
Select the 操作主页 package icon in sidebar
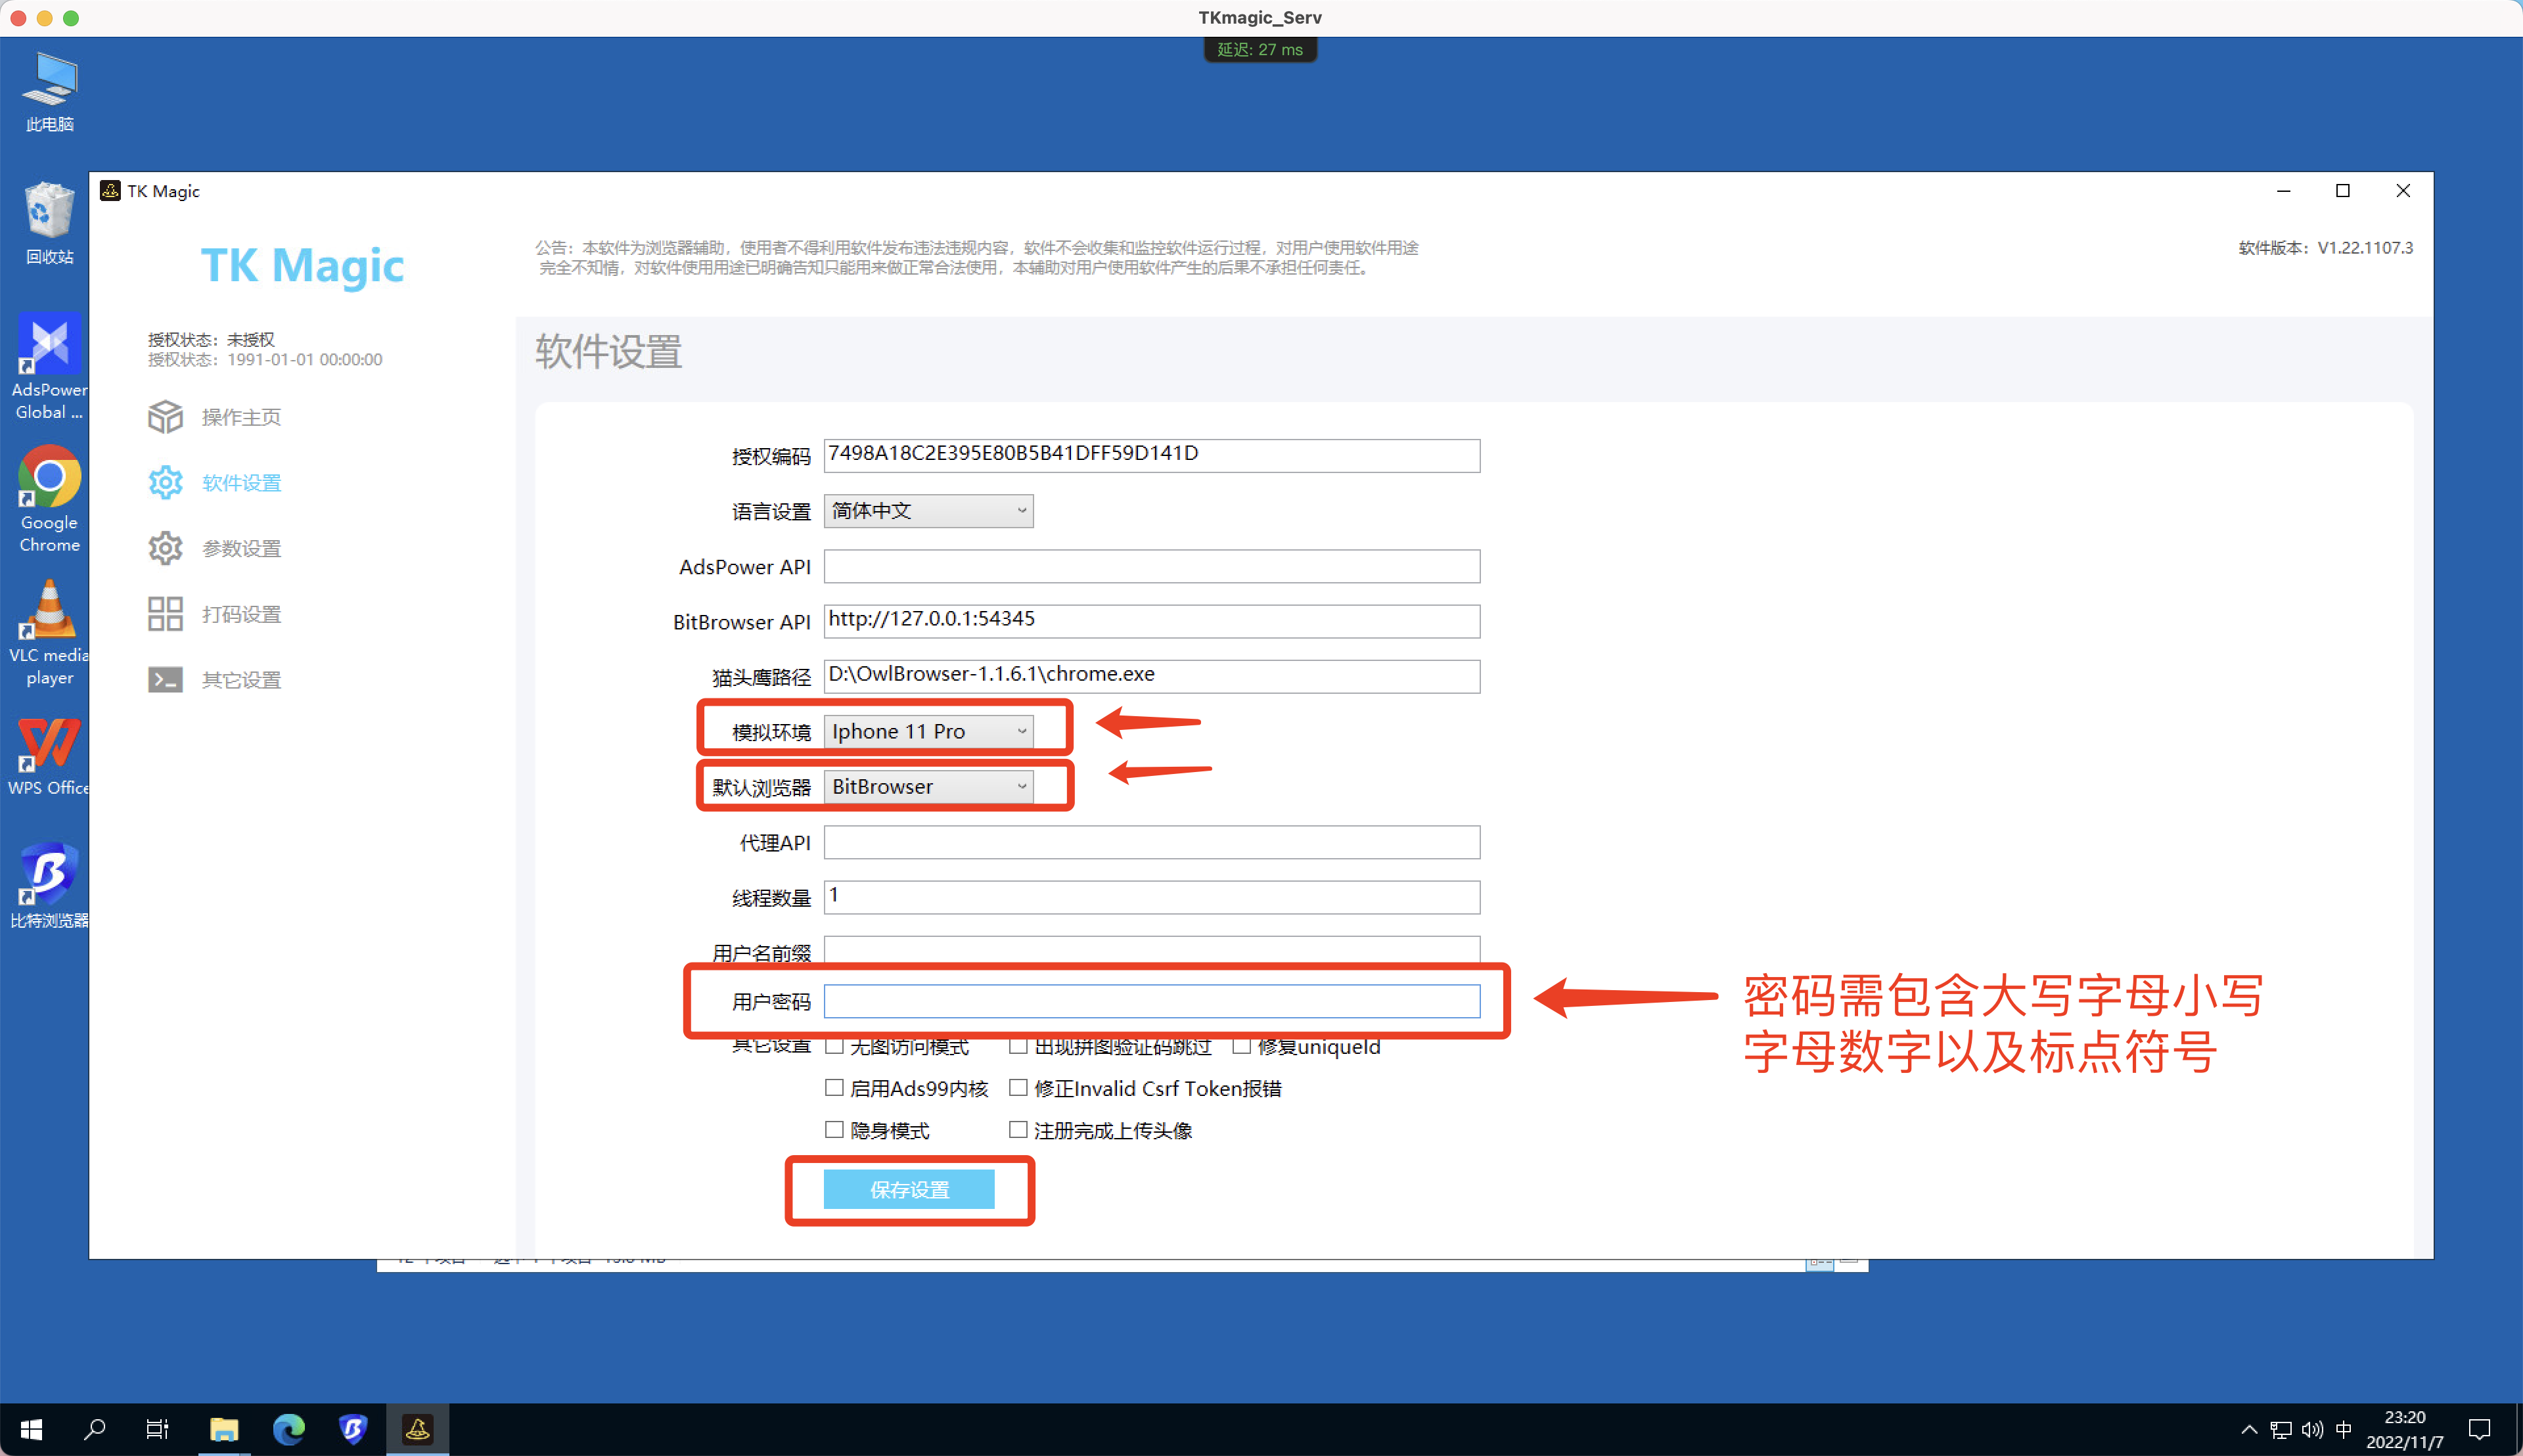[x=166, y=417]
